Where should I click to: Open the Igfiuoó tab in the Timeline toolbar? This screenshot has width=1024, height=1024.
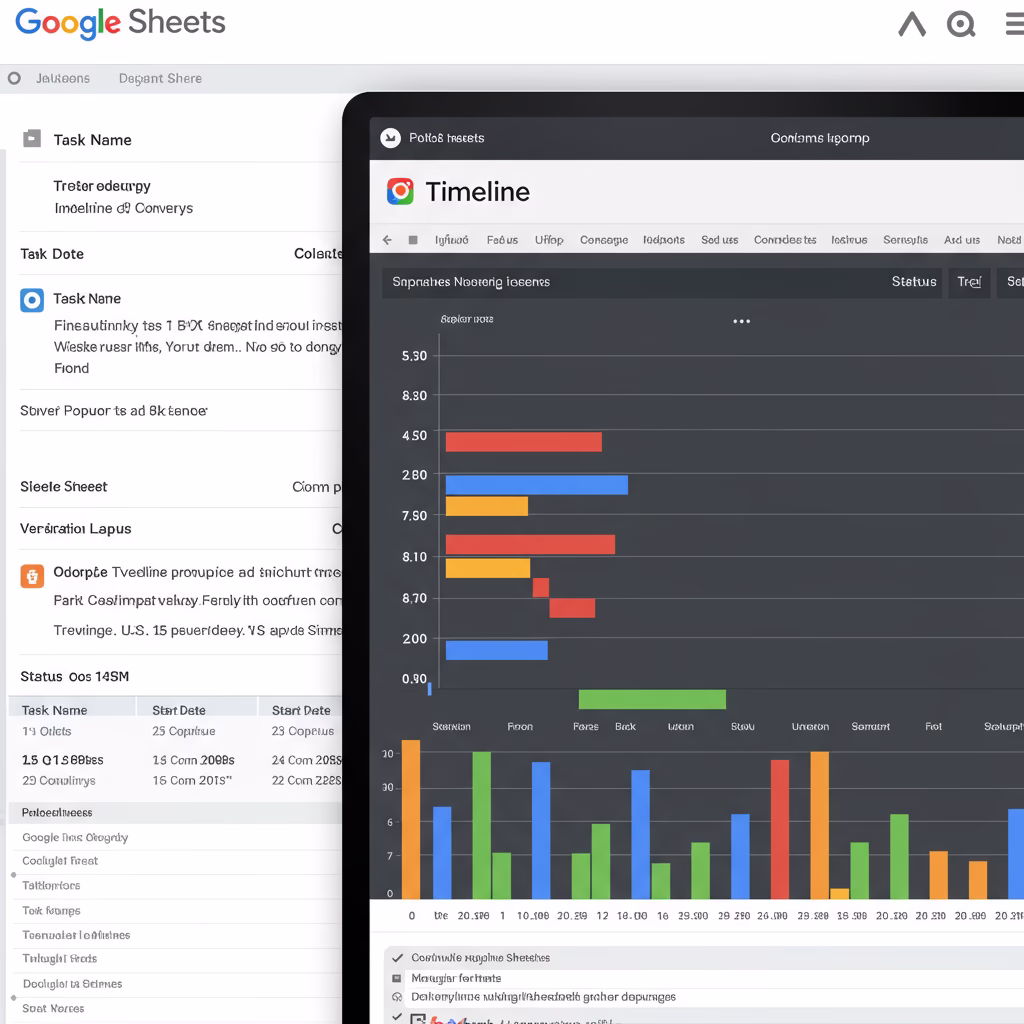452,240
